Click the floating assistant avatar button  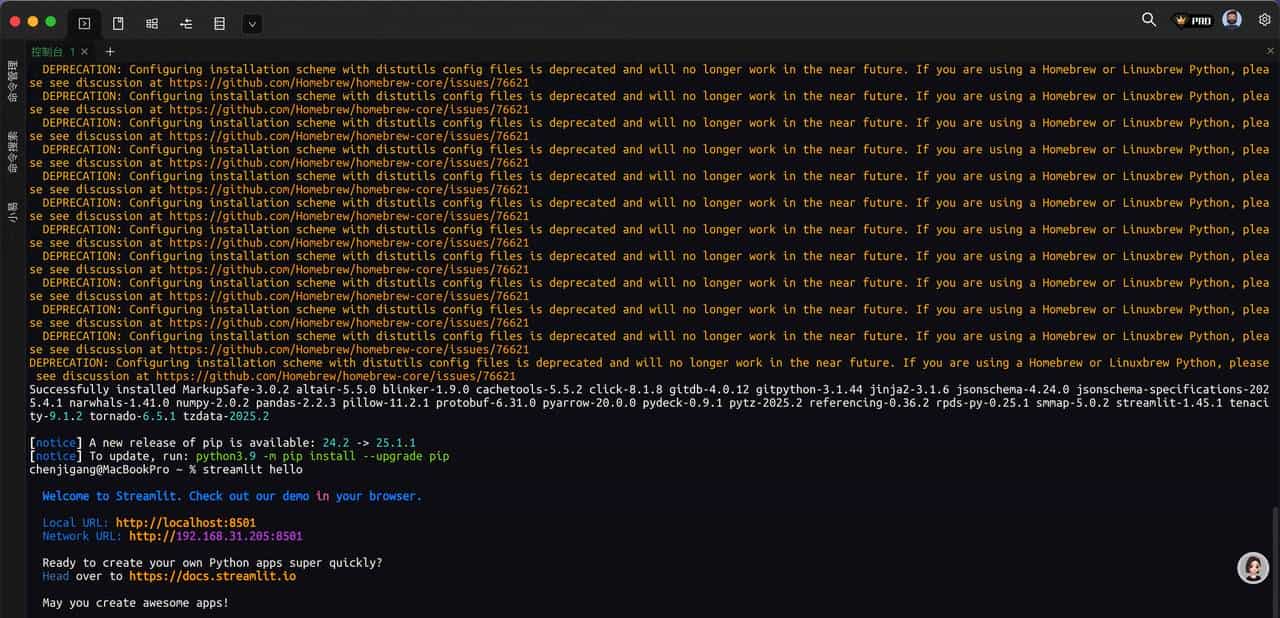tap(1253, 568)
